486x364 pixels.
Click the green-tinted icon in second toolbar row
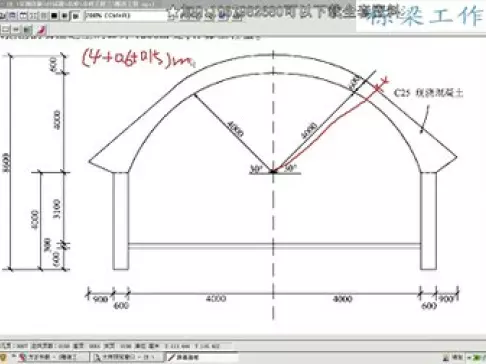(x=27, y=29)
